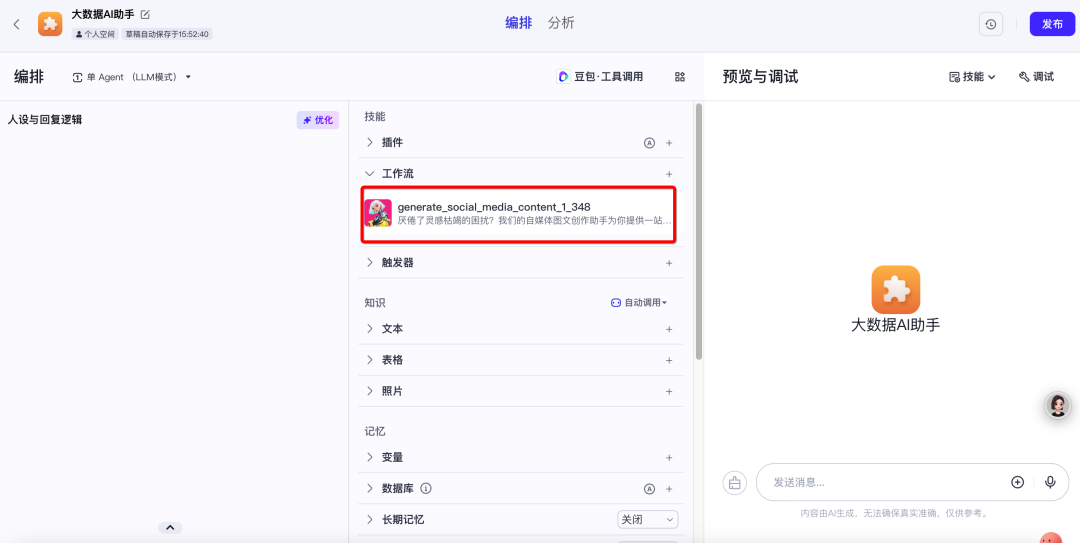The width and height of the screenshot is (1080, 543).
Task: Open the 长期记忆 关闭 dropdown
Action: [x=647, y=520]
